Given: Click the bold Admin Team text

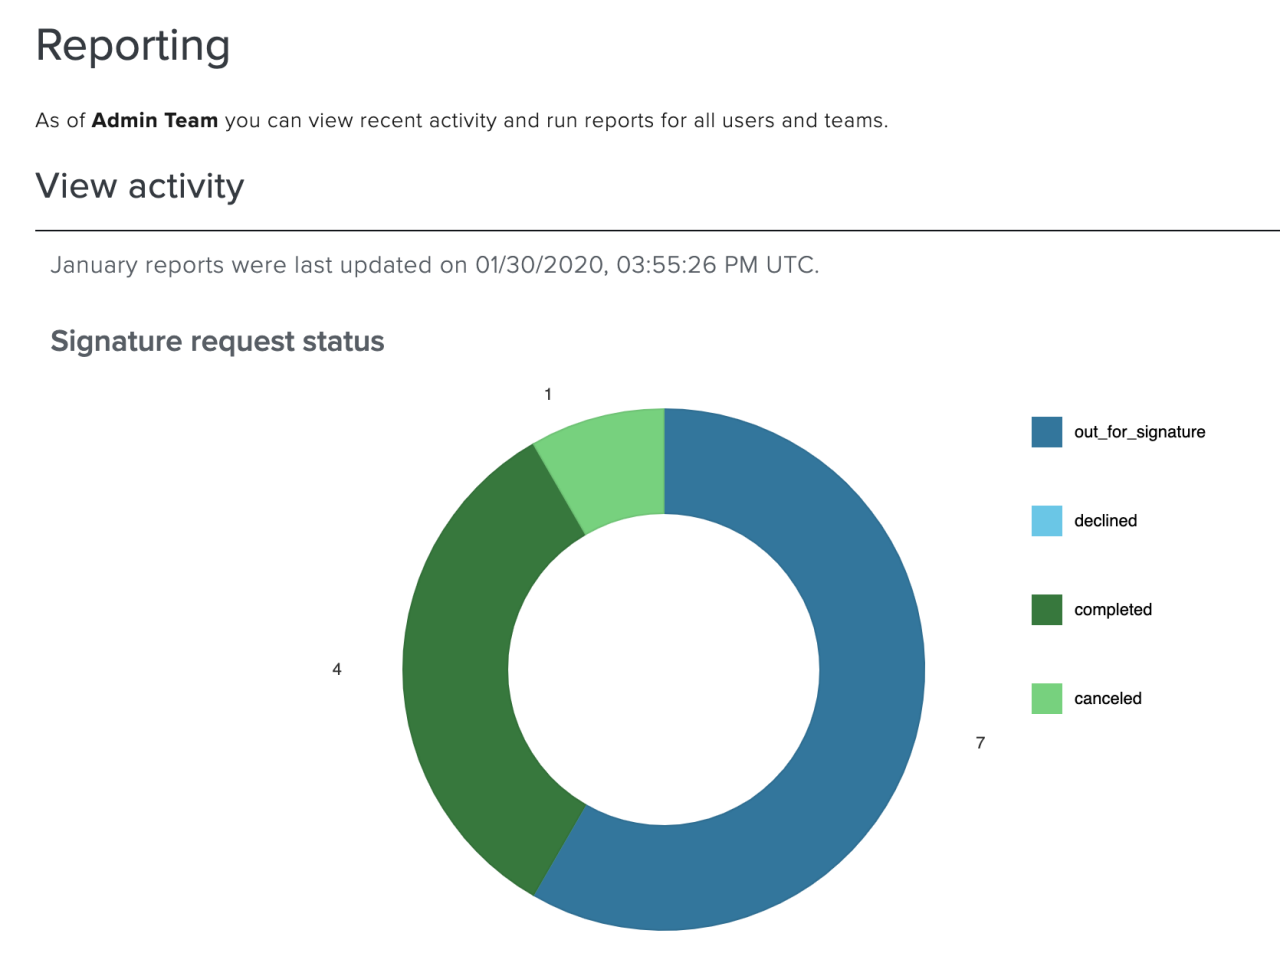Looking at the screenshot, I should click(x=155, y=121).
